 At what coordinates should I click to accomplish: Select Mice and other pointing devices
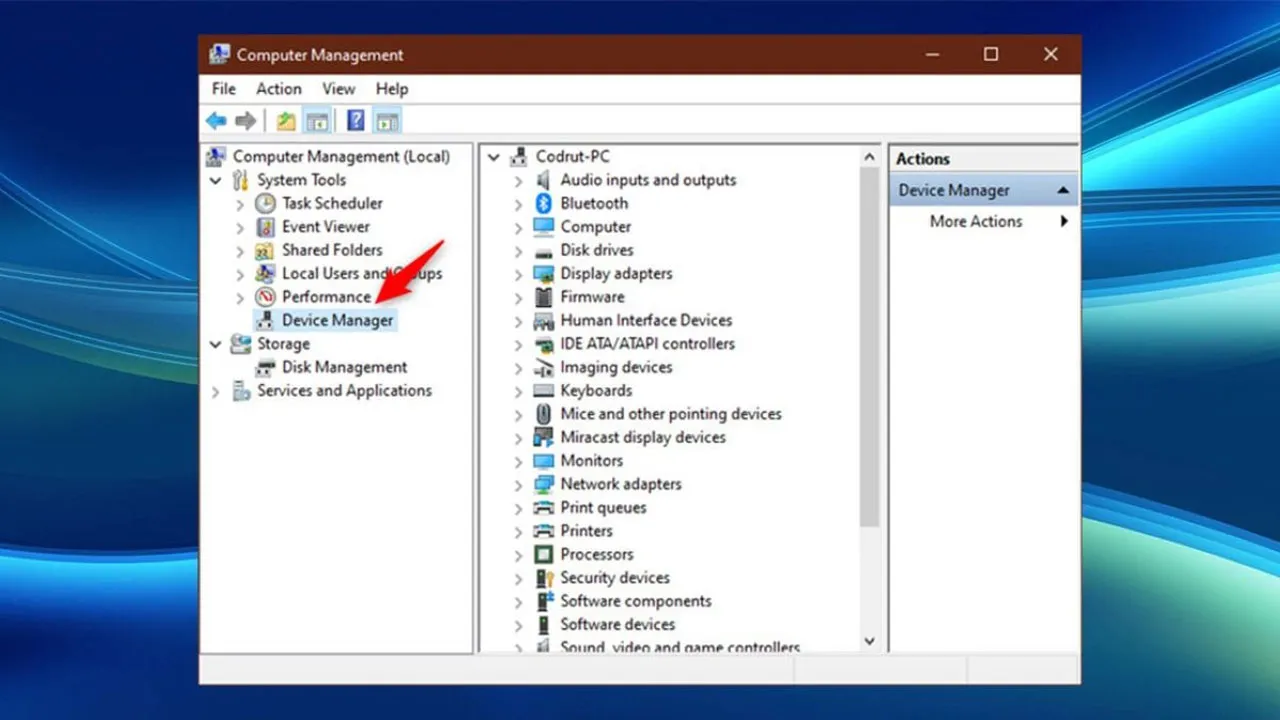tap(670, 414)
